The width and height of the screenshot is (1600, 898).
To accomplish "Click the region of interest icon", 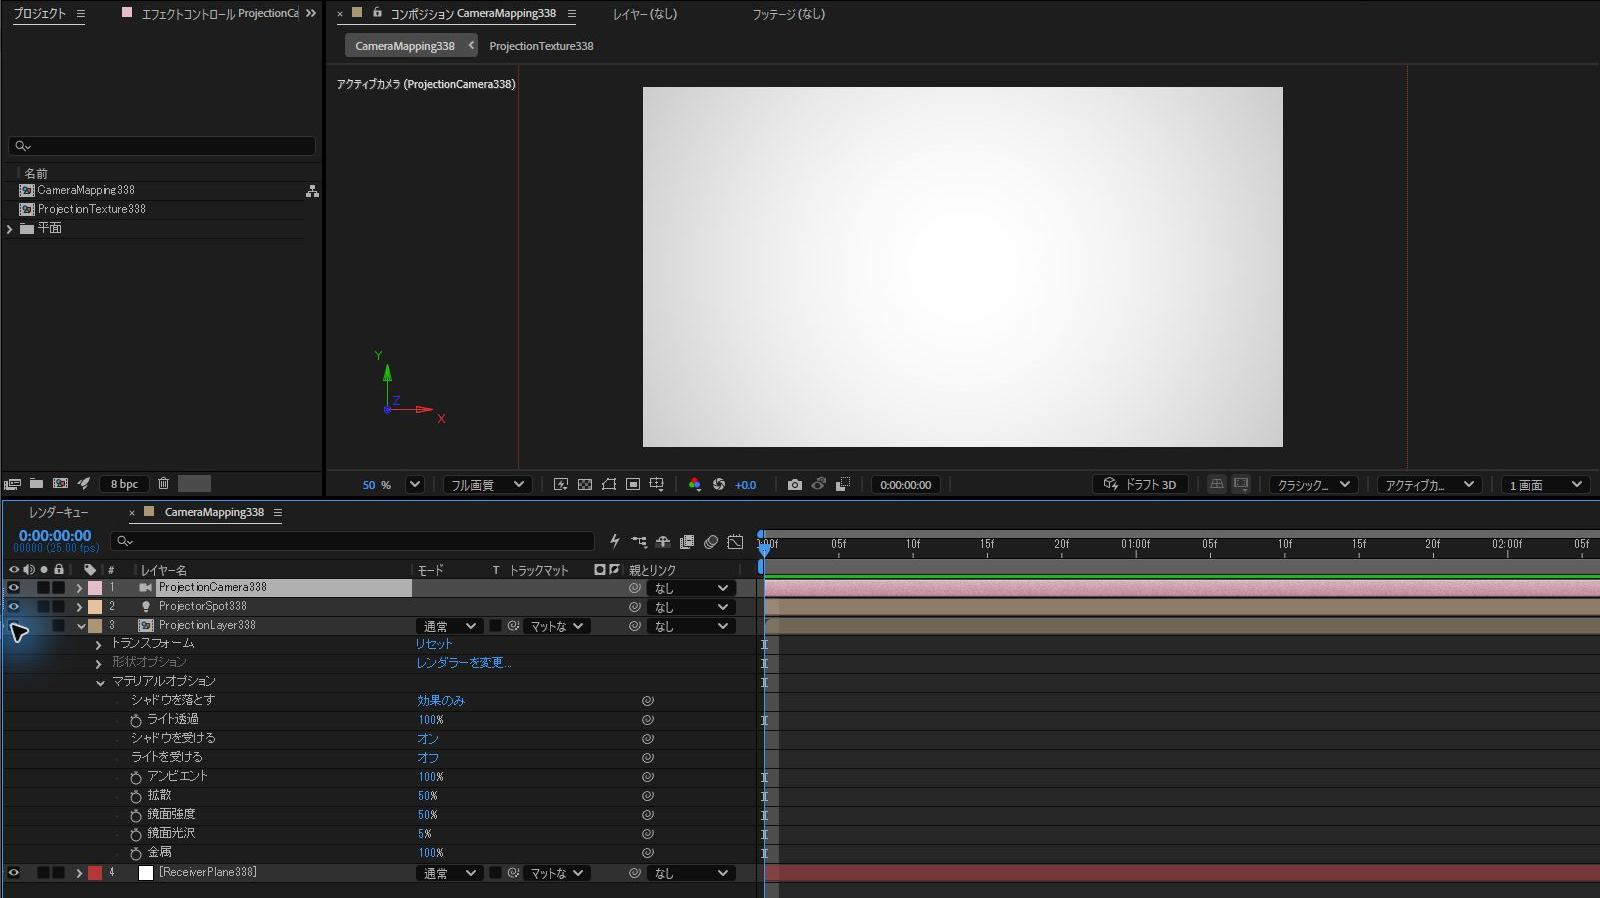I will click(633, 484).
